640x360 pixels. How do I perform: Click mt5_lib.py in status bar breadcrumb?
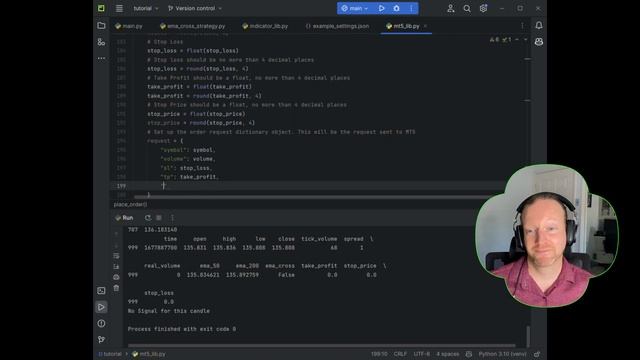click(x=149, y=354)
